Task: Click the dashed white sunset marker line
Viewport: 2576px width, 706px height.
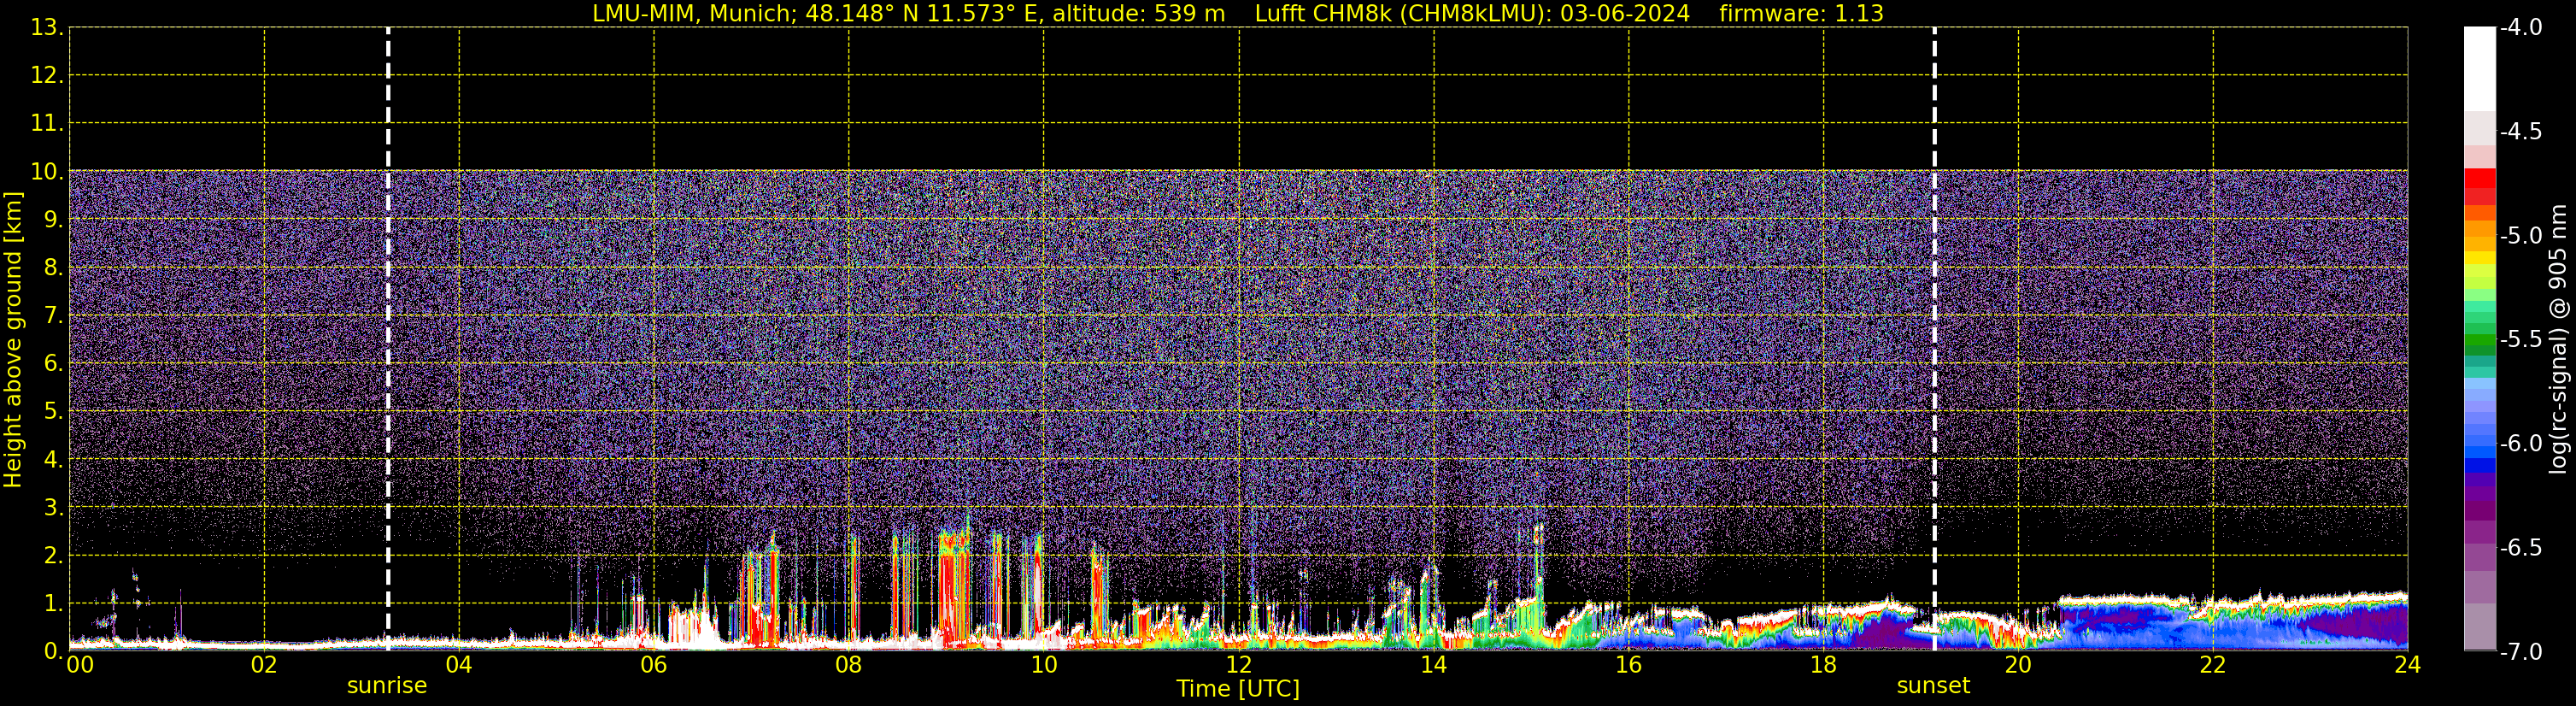Action: click(1934, 339)
